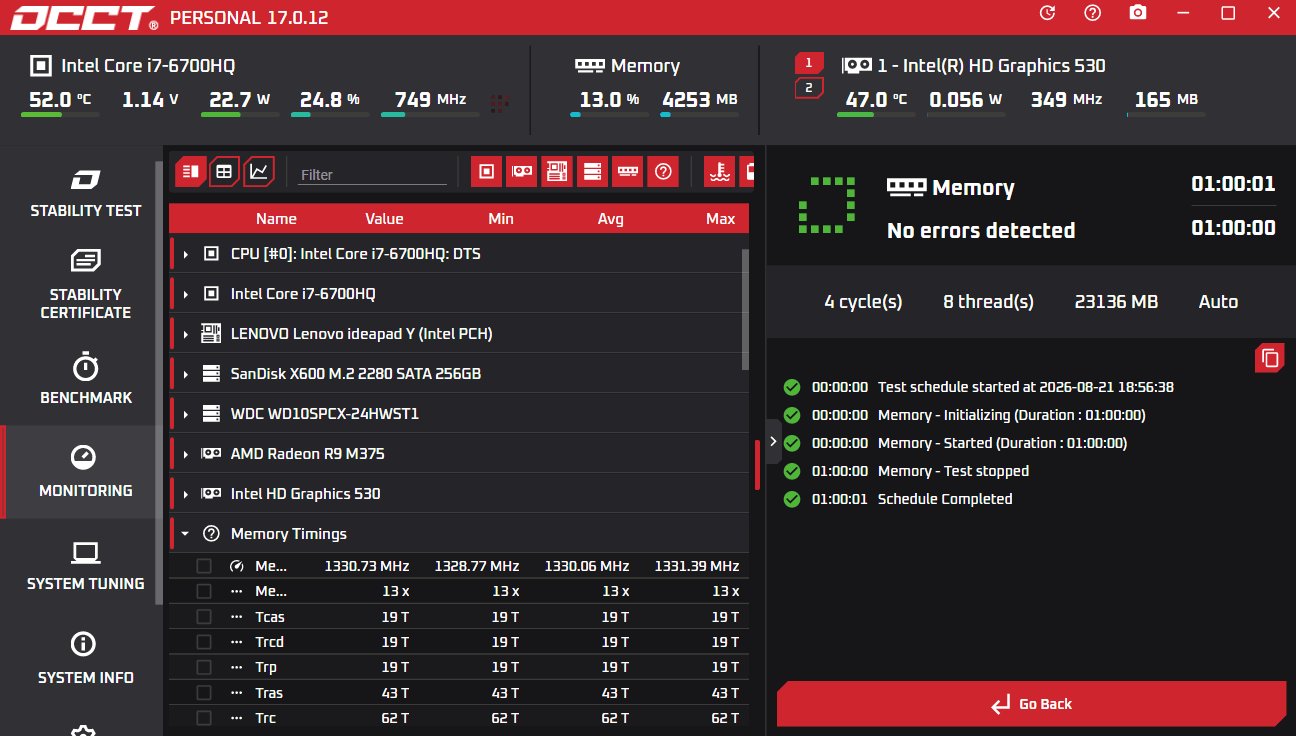
Task: Expand the WDC WD10SPCX-24HWST1 drive group
Action: tap(186, 414)
